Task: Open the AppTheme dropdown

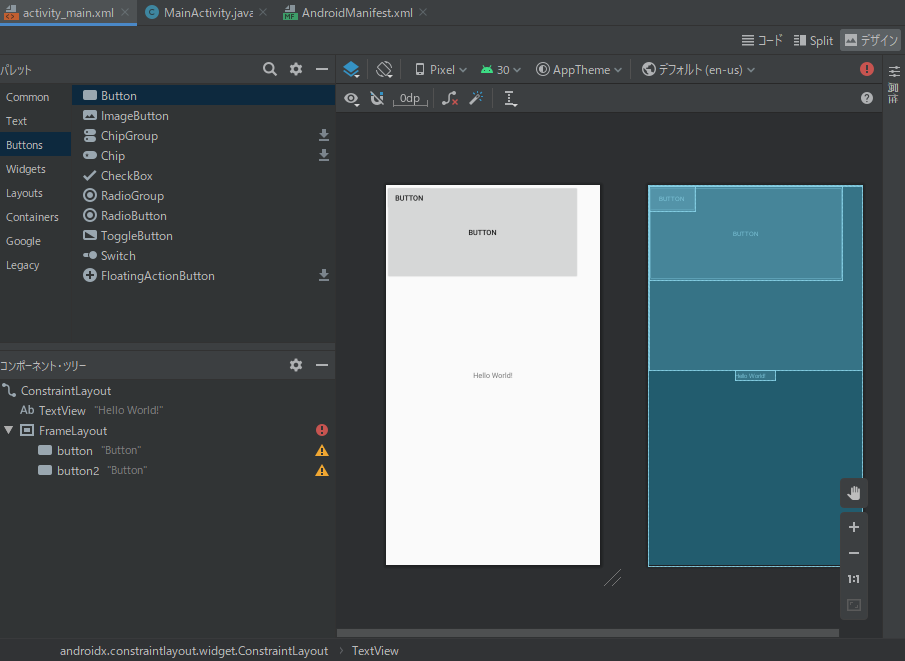Action: (x=579, y=69)
